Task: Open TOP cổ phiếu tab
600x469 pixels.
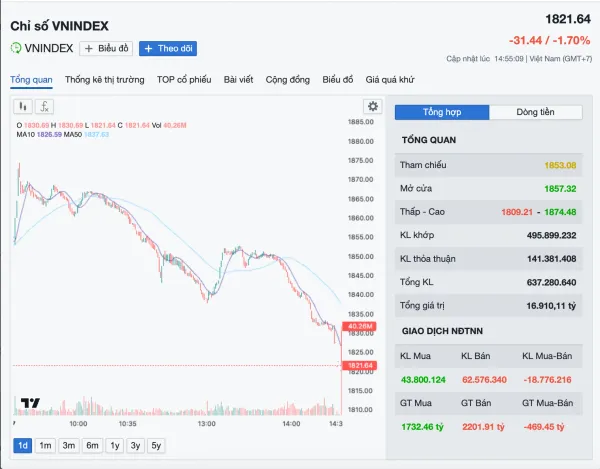Action: pos(184,80)
